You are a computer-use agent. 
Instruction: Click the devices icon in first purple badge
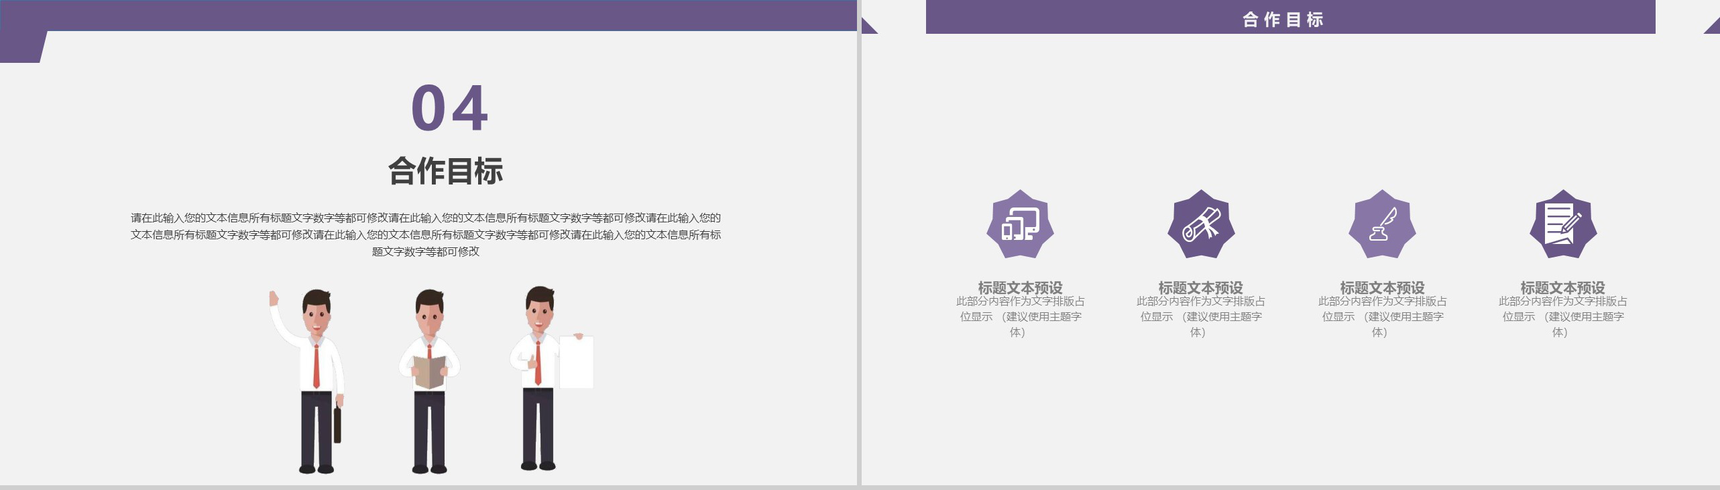pos(1020,224)
